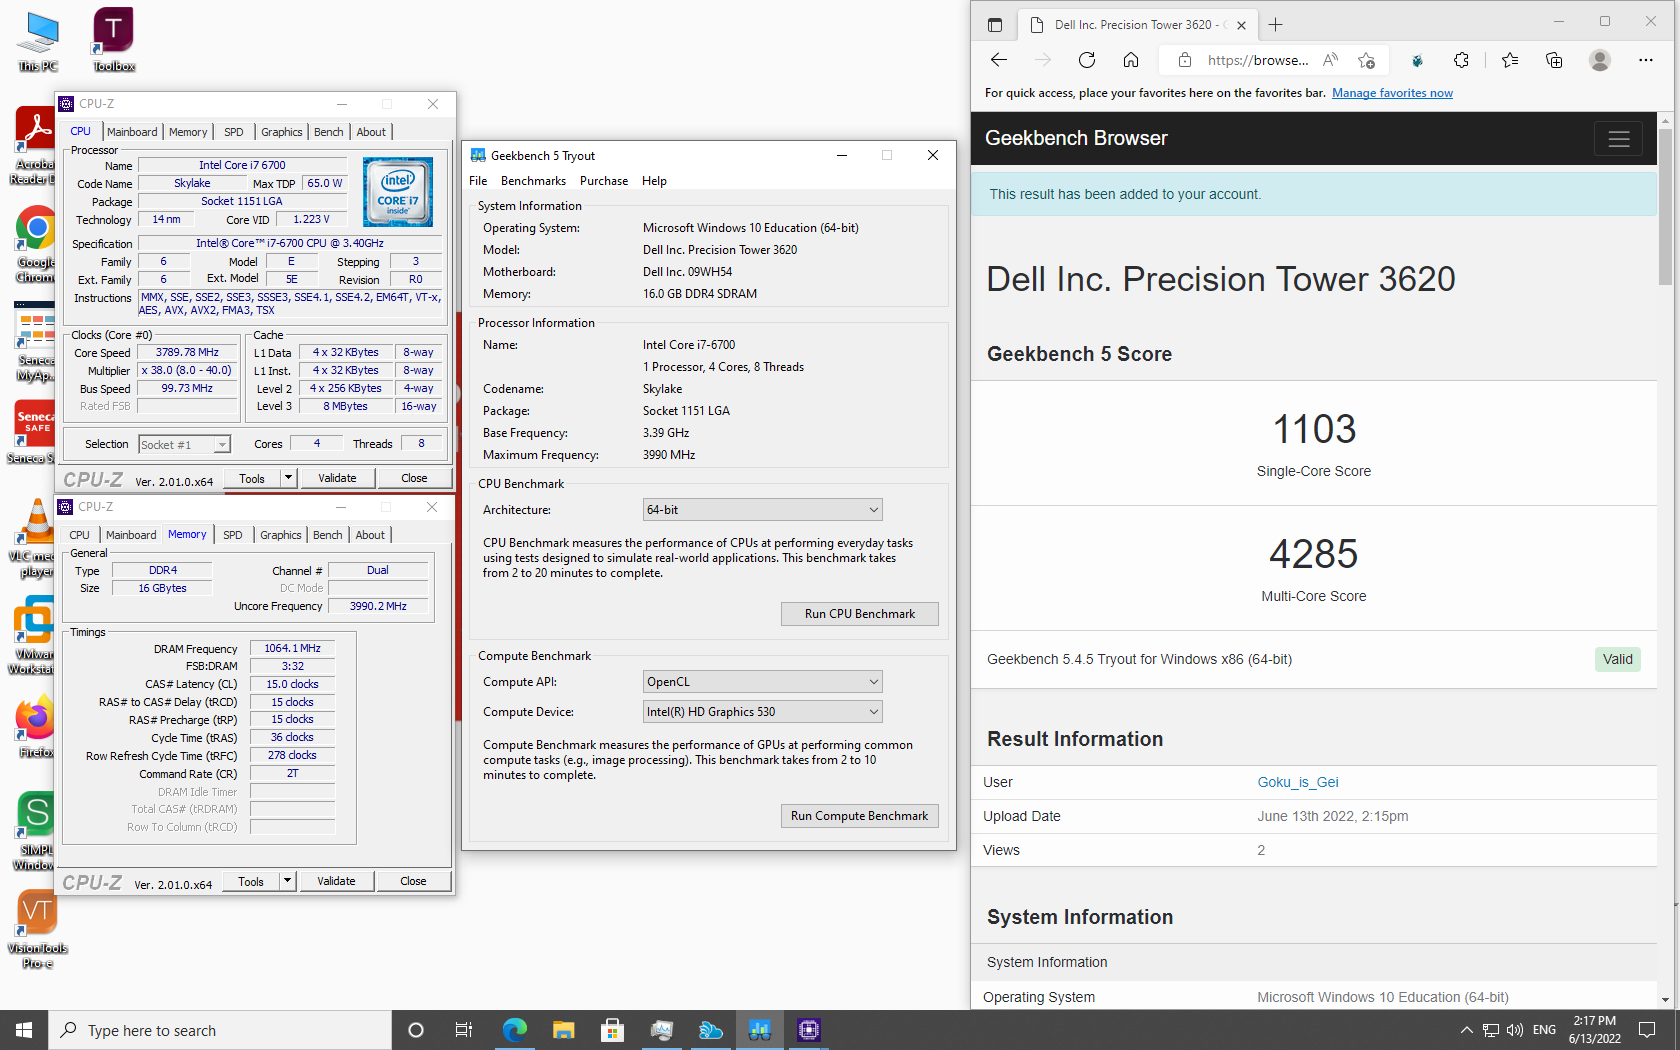This screenshot has width=1680, height=1050.
Task: Open File Explorer from taskbar
Action: [563, 1030]
